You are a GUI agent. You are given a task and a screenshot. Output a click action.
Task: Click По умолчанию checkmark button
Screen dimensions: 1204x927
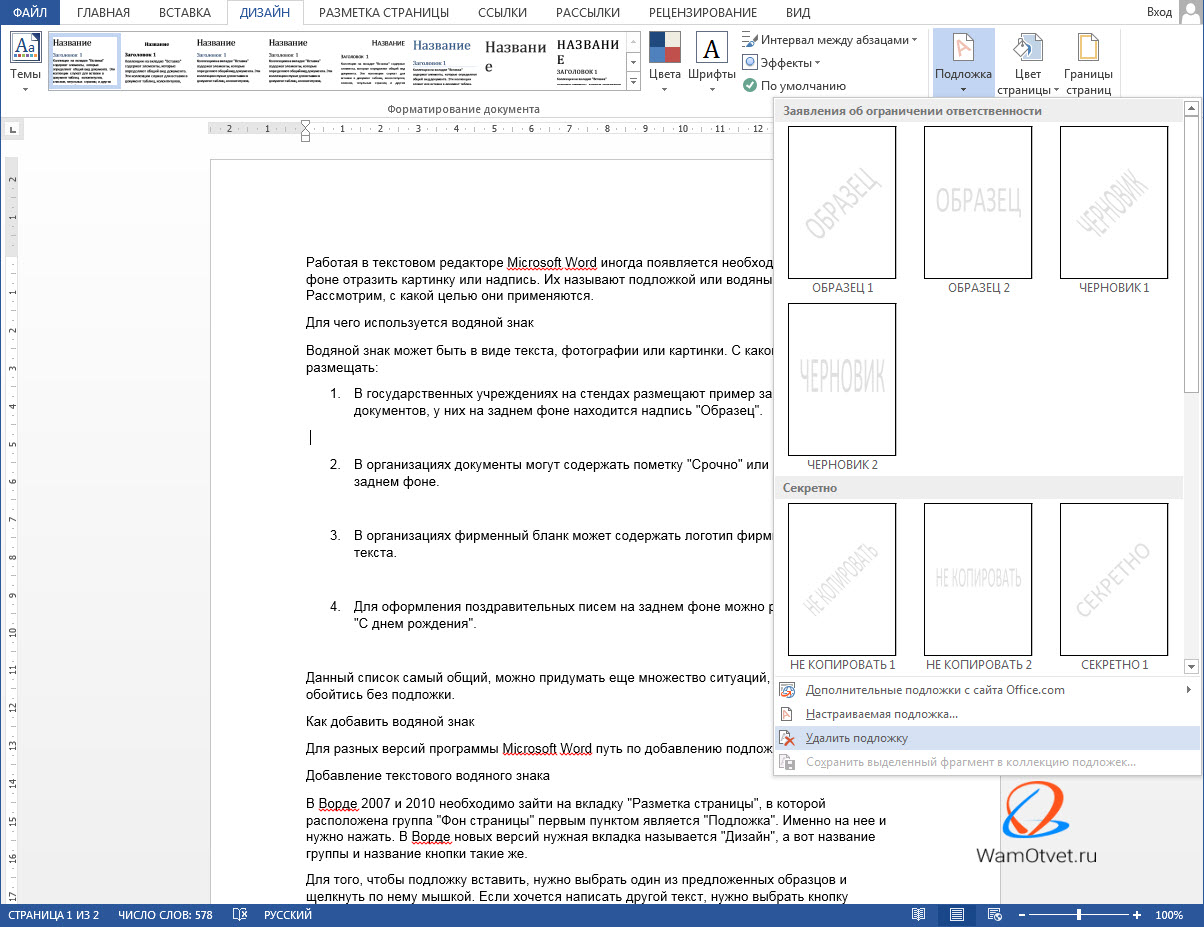[x=796, y=86]
